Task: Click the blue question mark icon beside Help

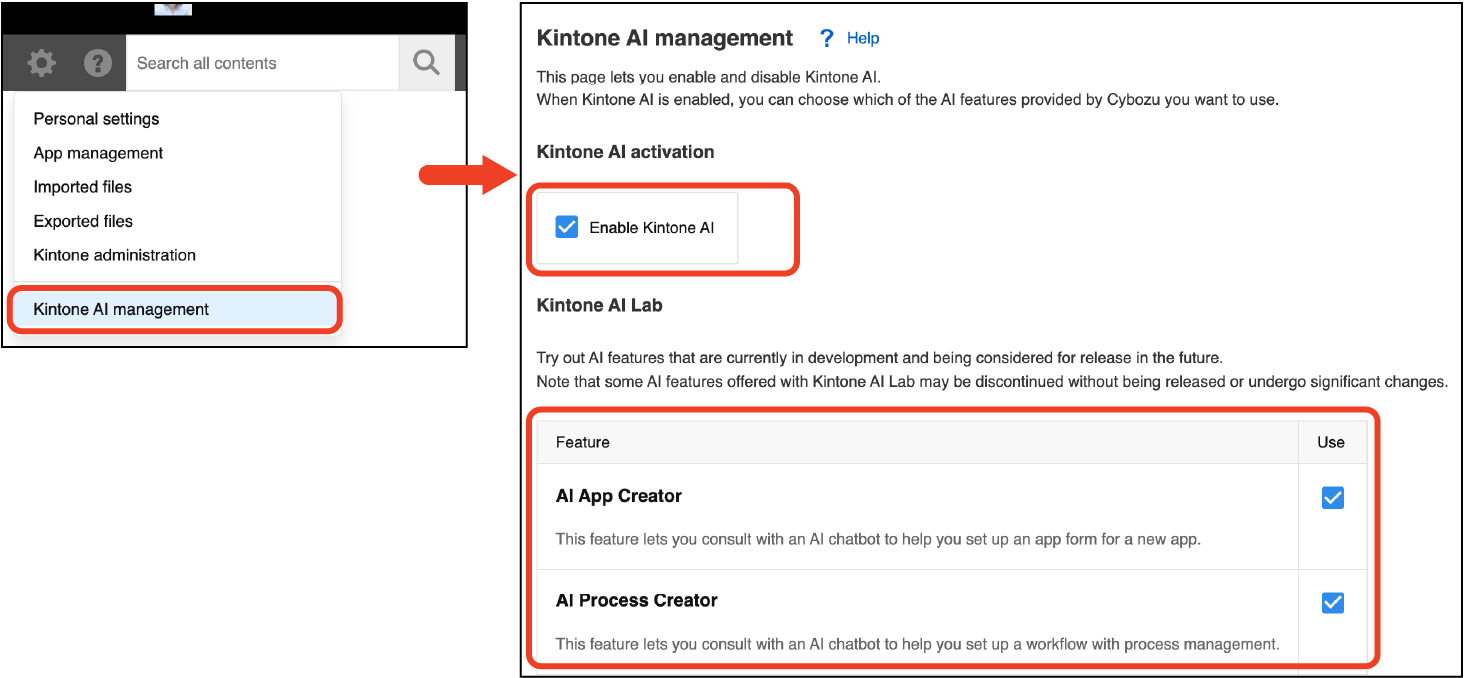Action: point(826,38)
